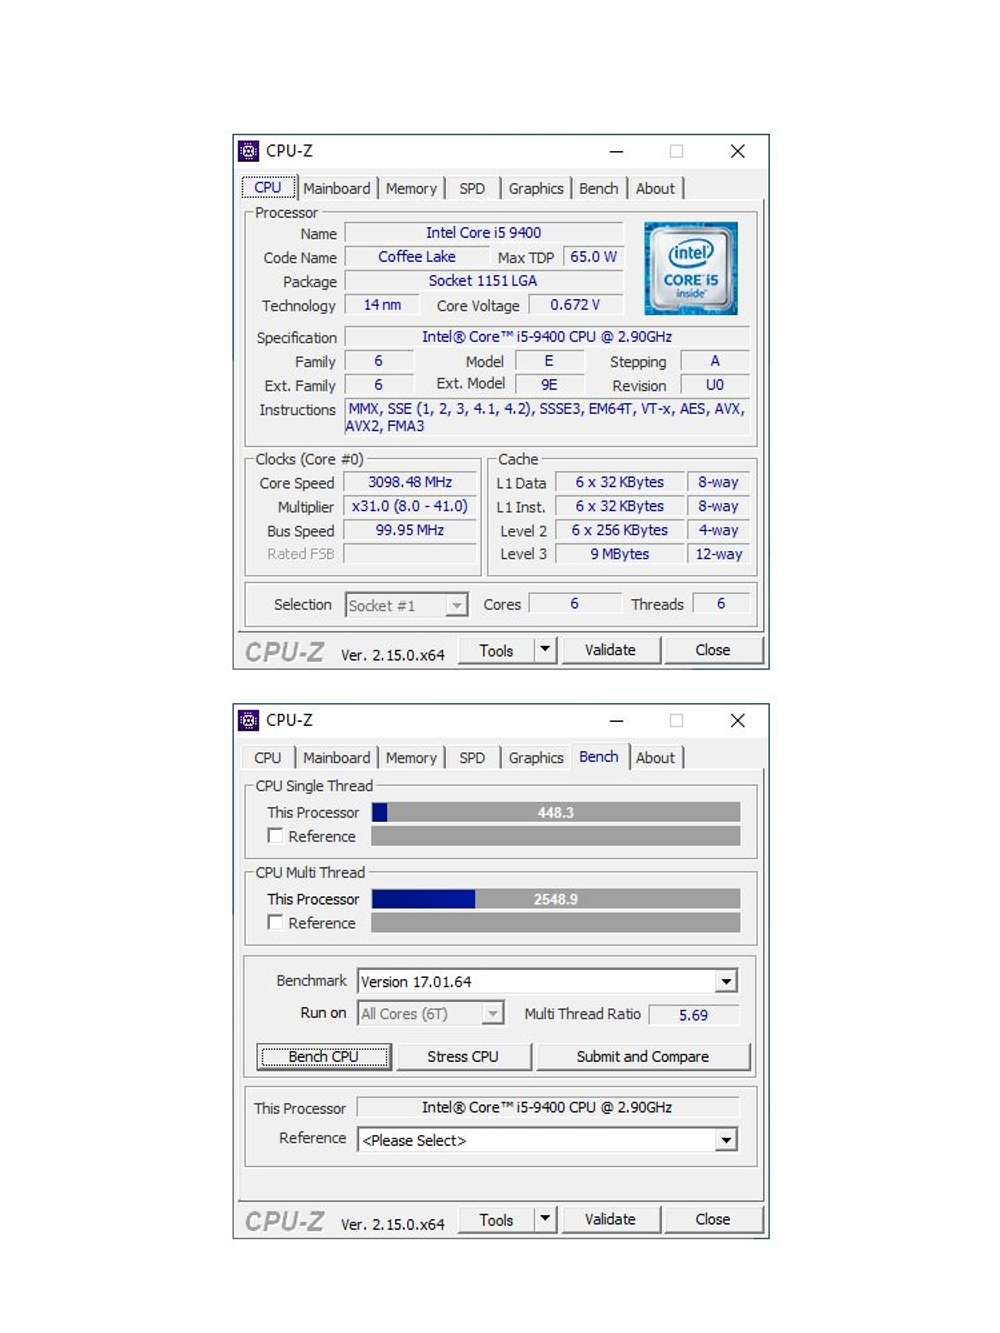The image size is (1000, 1333).
Task: Click the Intel Core i5 logo badge
Action: 691,269
